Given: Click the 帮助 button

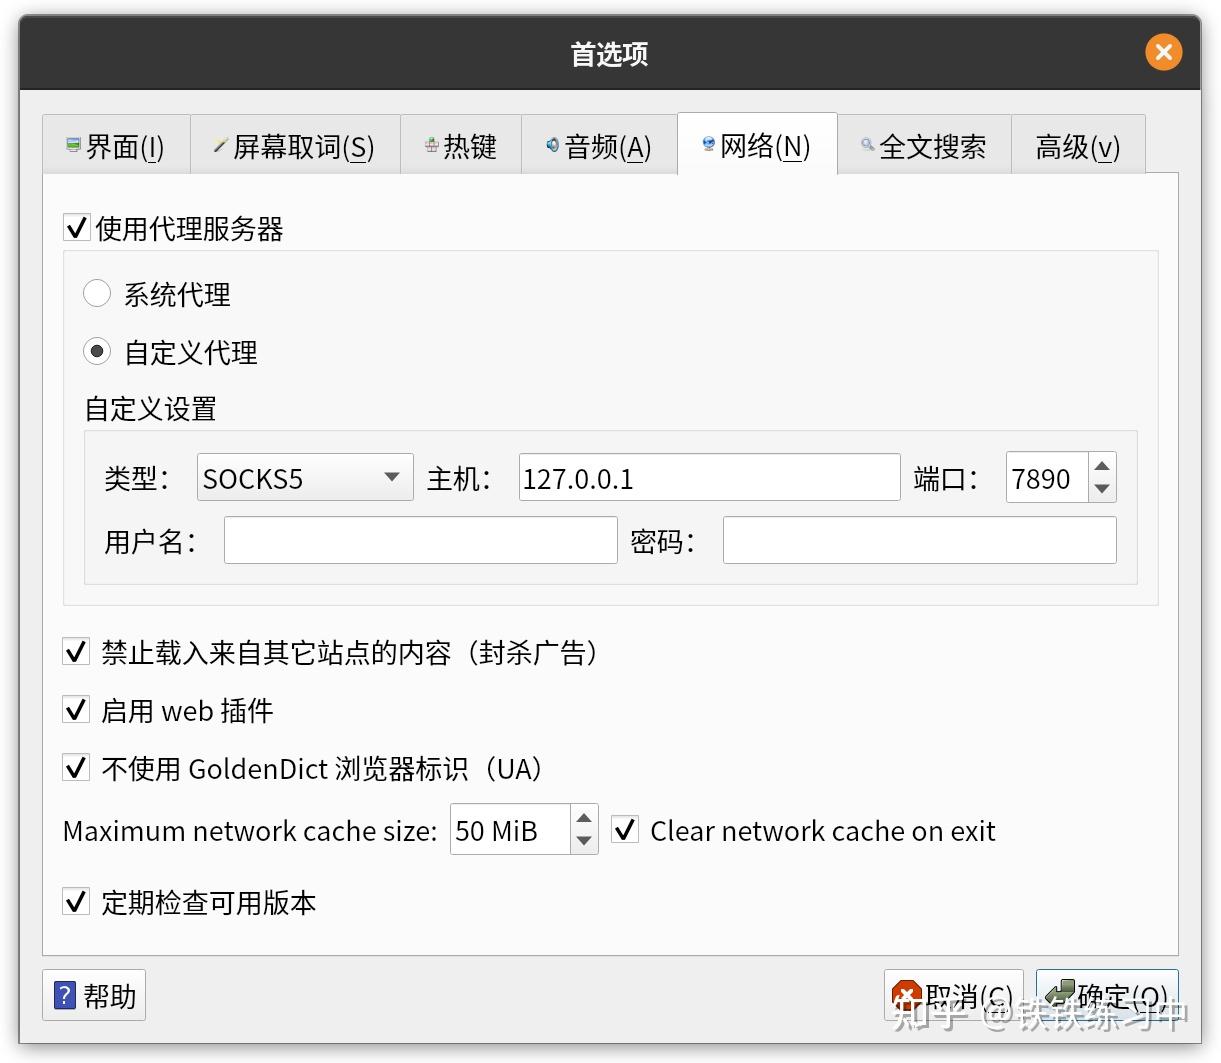Looking at the screenshot, I should [x=94, y=995].
